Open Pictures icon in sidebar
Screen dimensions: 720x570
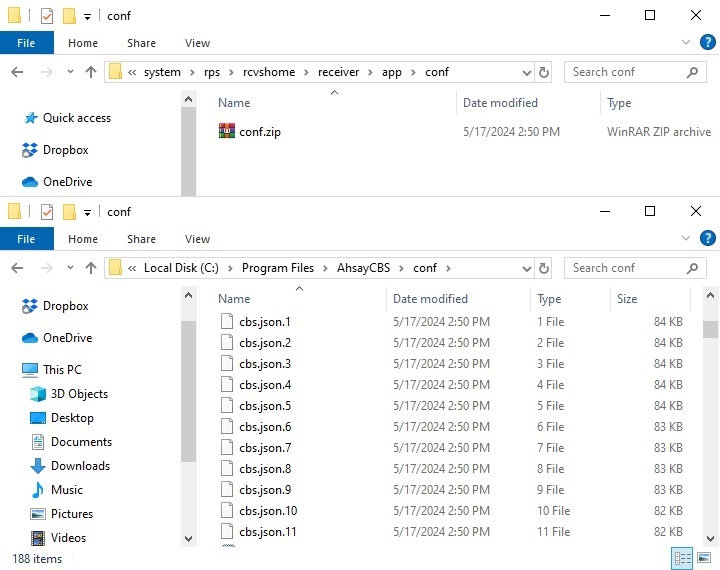(x=38, y=514)
